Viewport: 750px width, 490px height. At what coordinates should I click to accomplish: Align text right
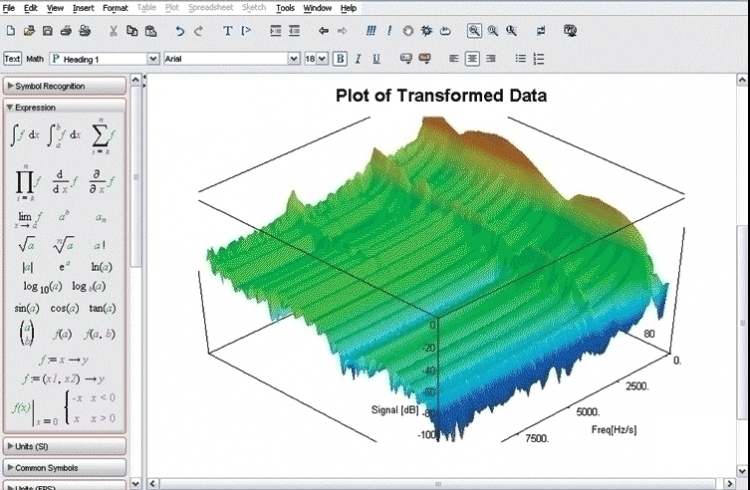click(x=490, y=59)
